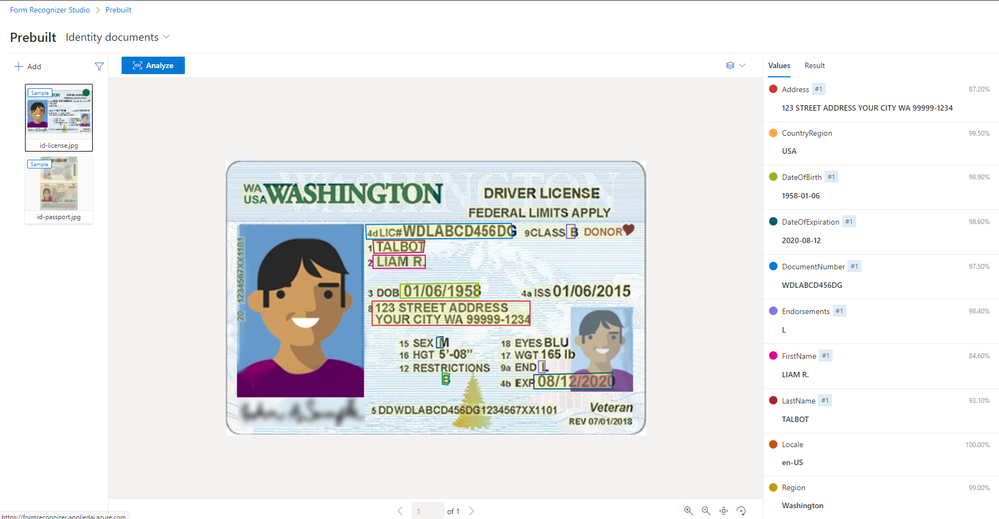Select the 2020-08-12 expiration value

pos(801,241)
